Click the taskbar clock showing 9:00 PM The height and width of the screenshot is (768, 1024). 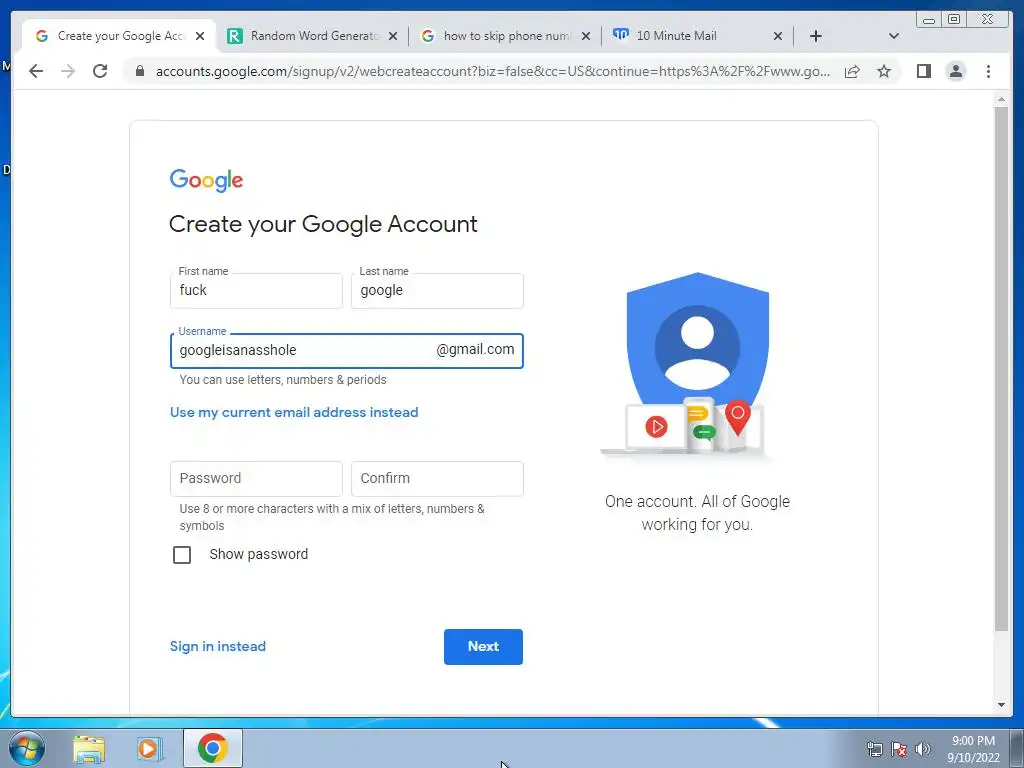click(x=973, y=749)
